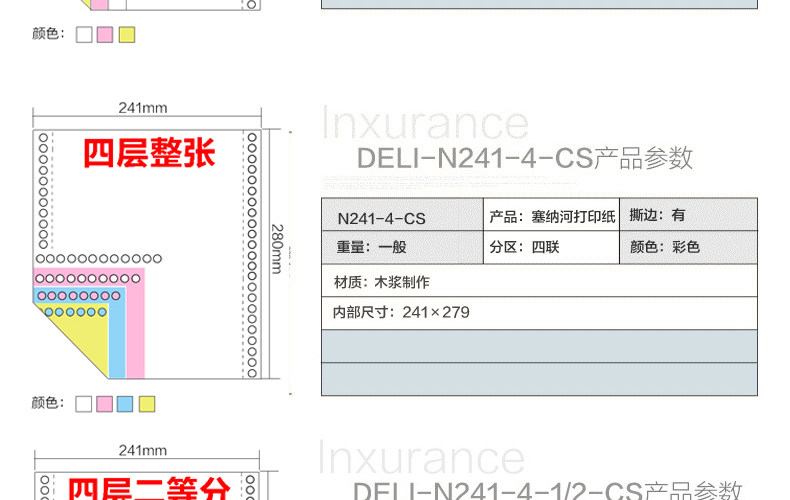Viewport: 790px width, 500px height.
Task: Click the blue swatch under four-layer paper
Action: [x=125, y=404]
